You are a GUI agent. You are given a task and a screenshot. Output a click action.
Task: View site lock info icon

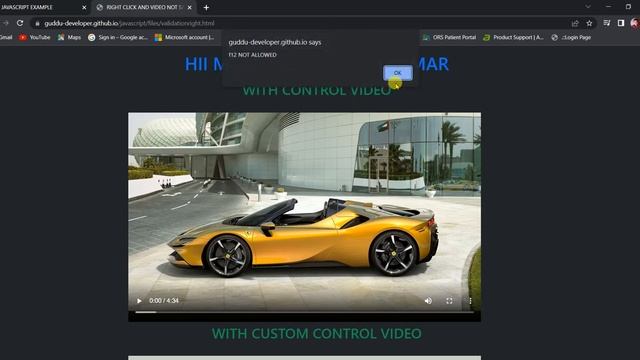[x=37, y=24]
